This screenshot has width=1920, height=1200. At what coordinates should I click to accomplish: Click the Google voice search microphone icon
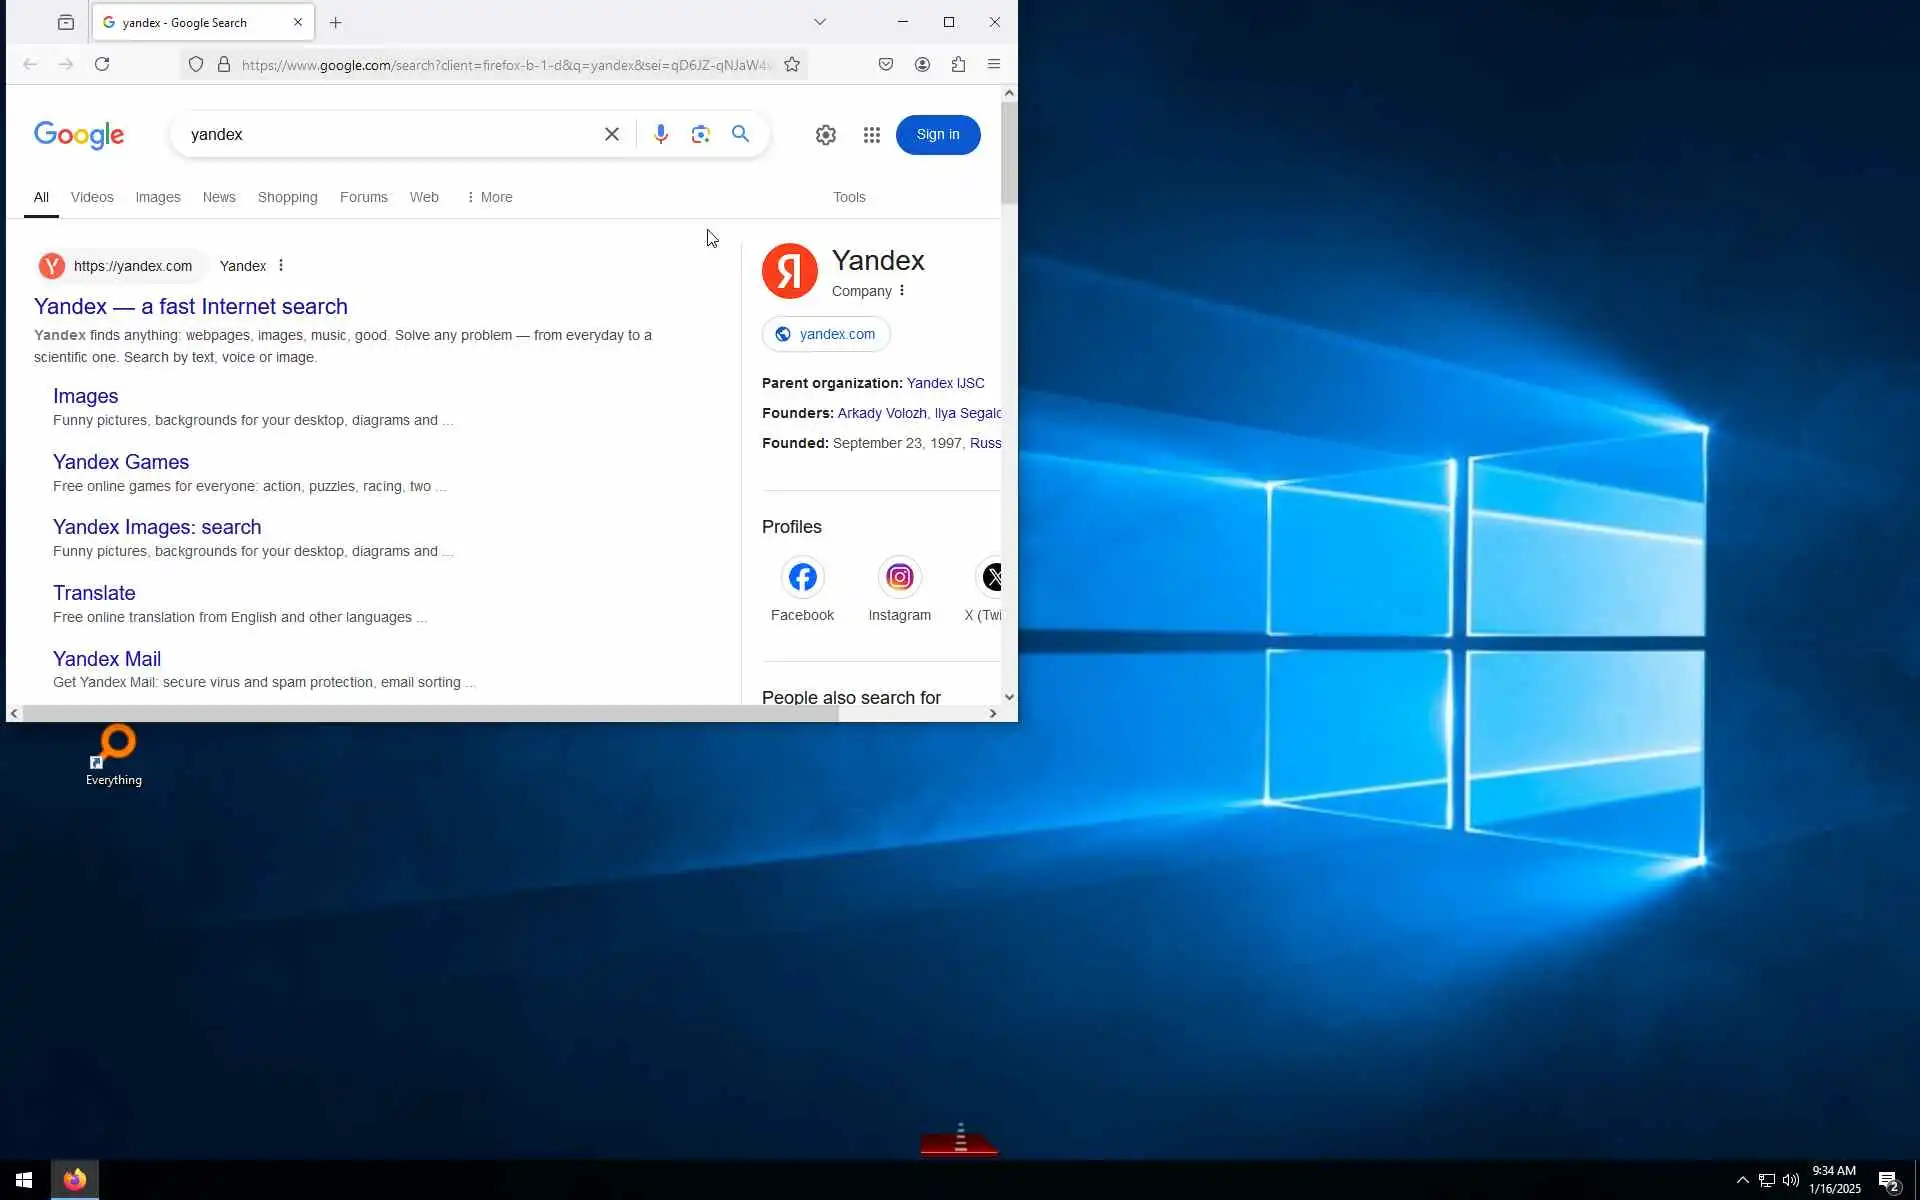click(x=660, y=134)
